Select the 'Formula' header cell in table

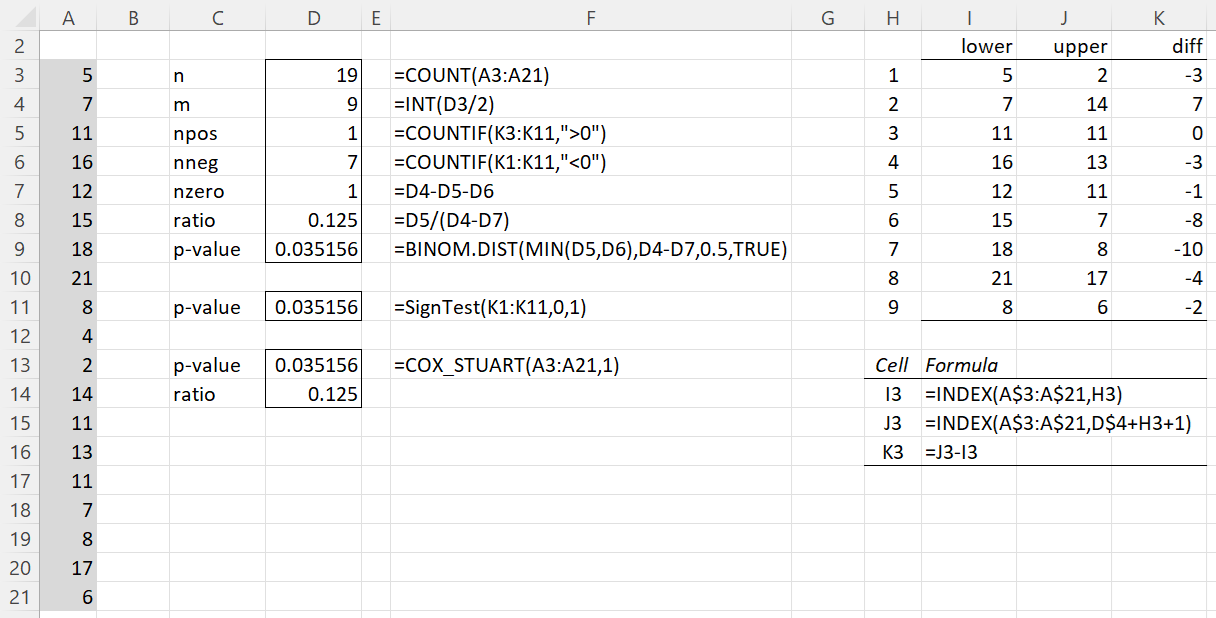click(x=969, y=365)
